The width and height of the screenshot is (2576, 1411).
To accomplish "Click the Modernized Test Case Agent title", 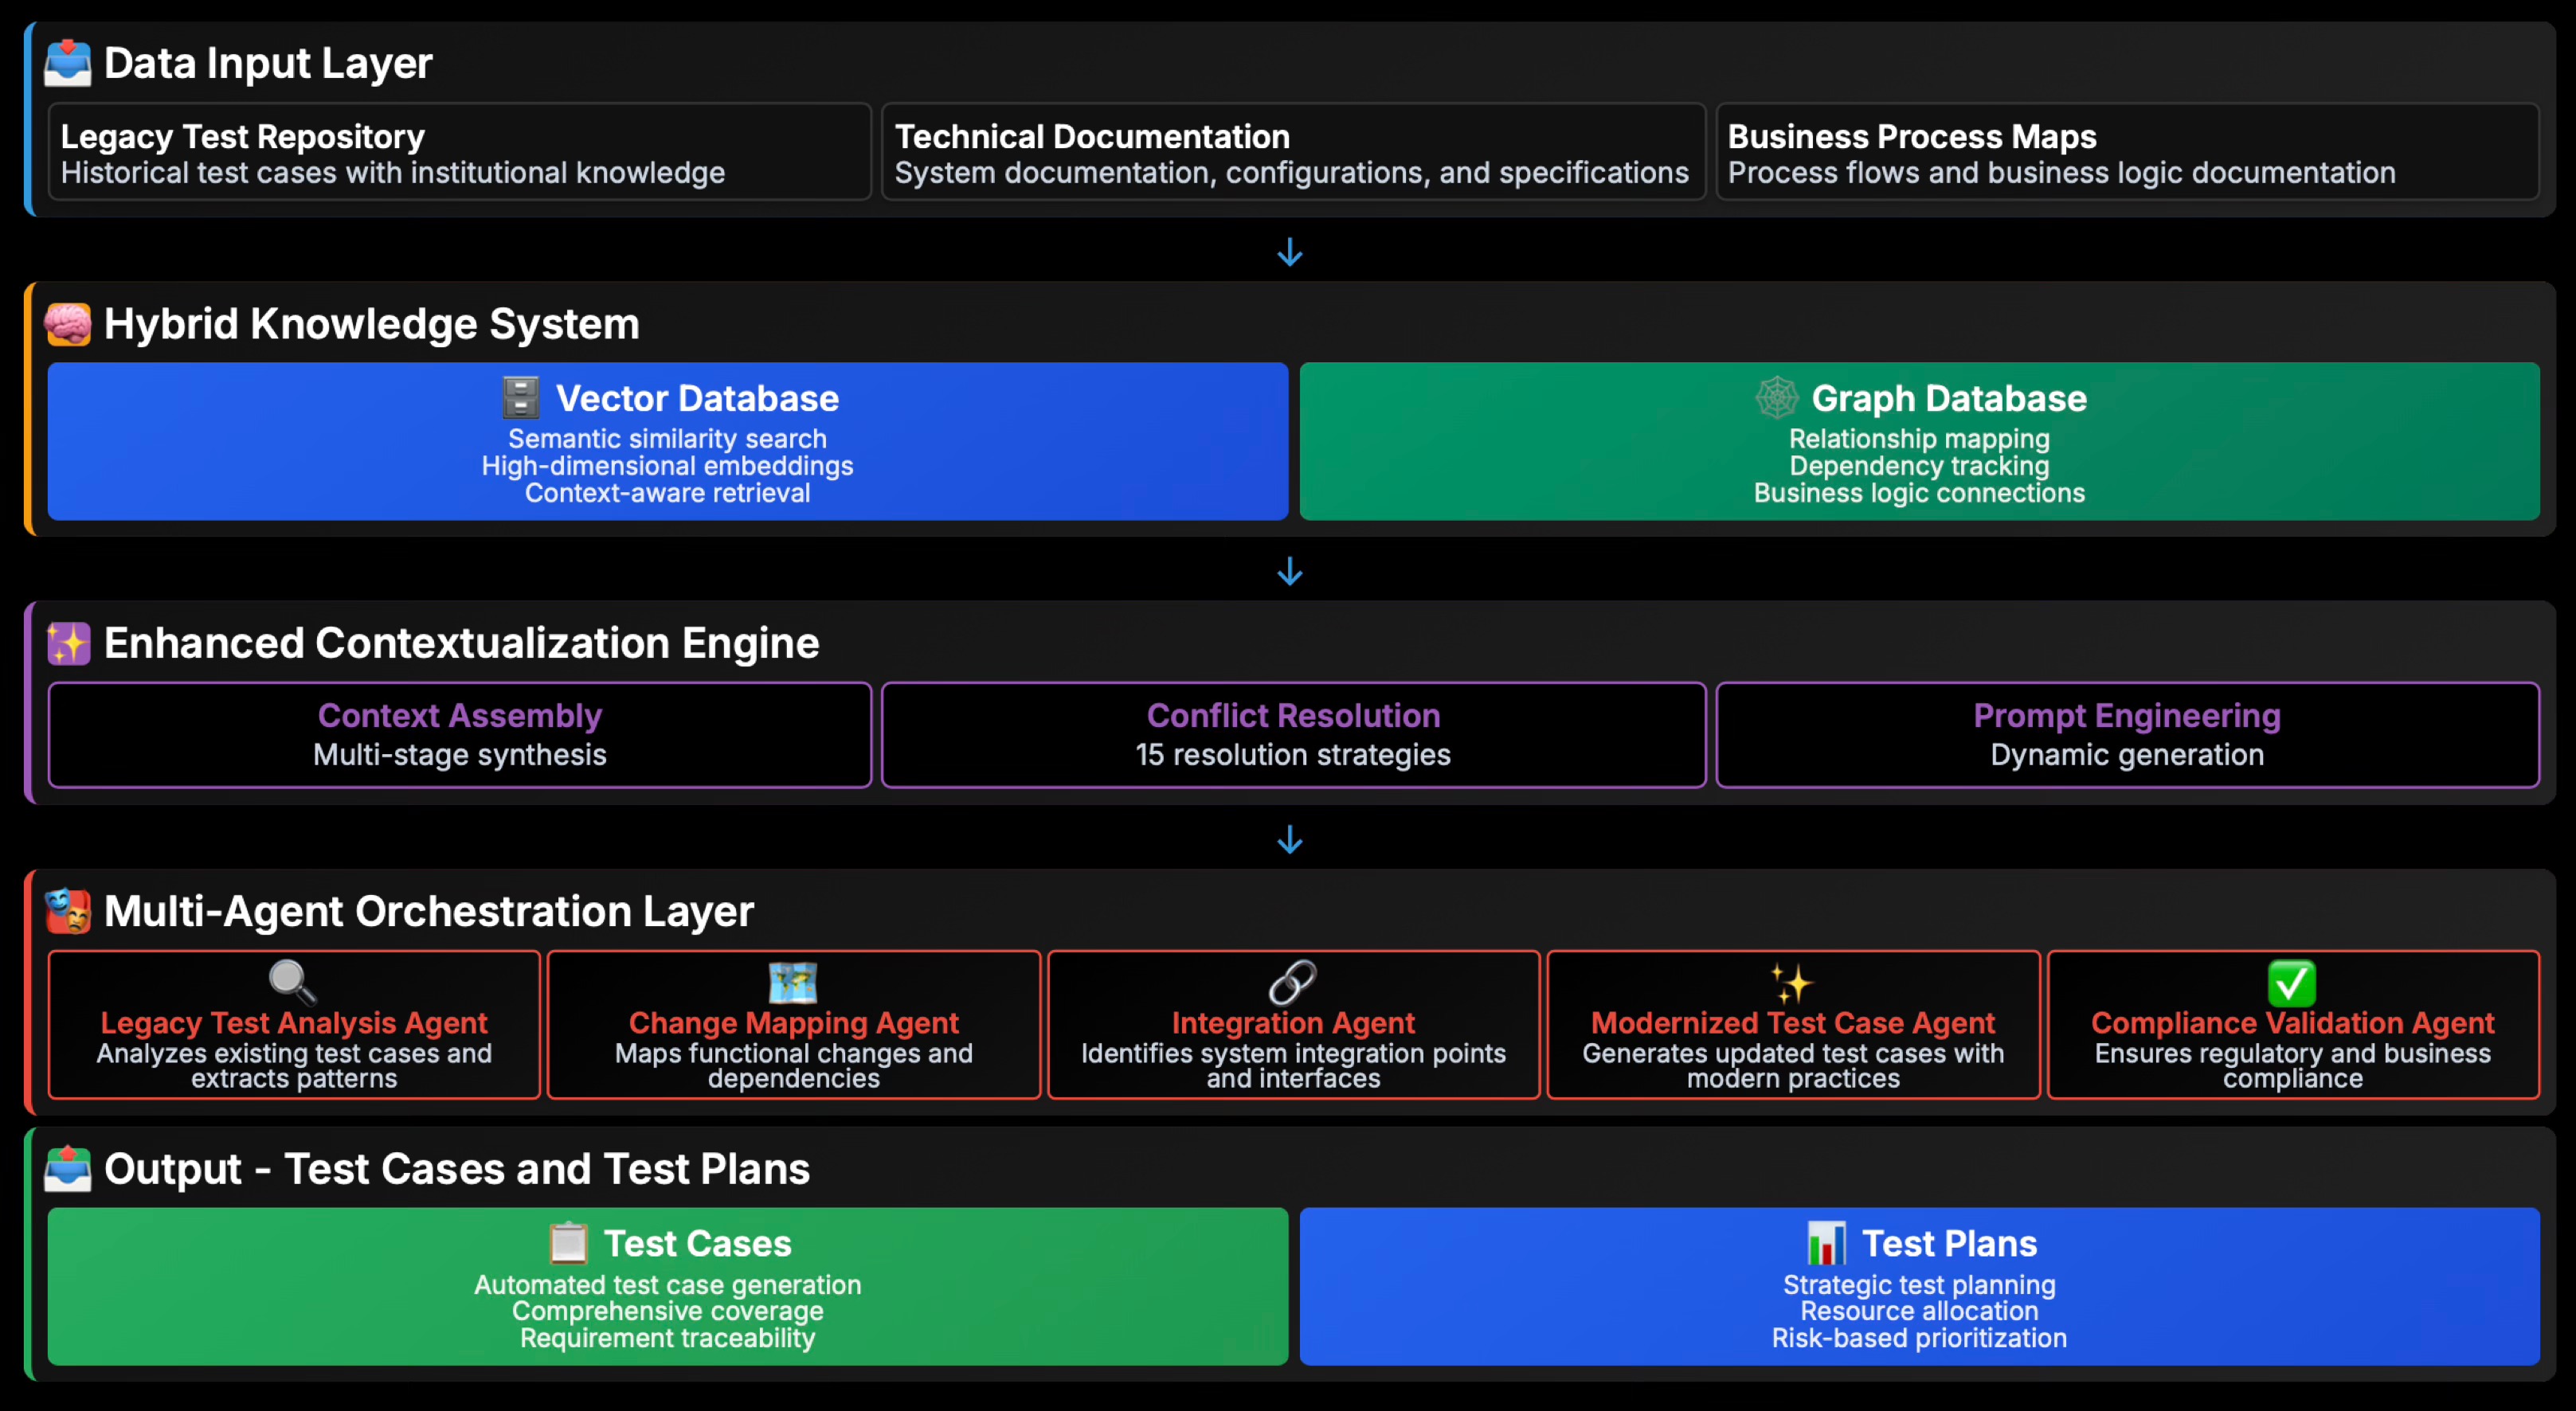I will pyautogui.click(x=1792, y=1023).
